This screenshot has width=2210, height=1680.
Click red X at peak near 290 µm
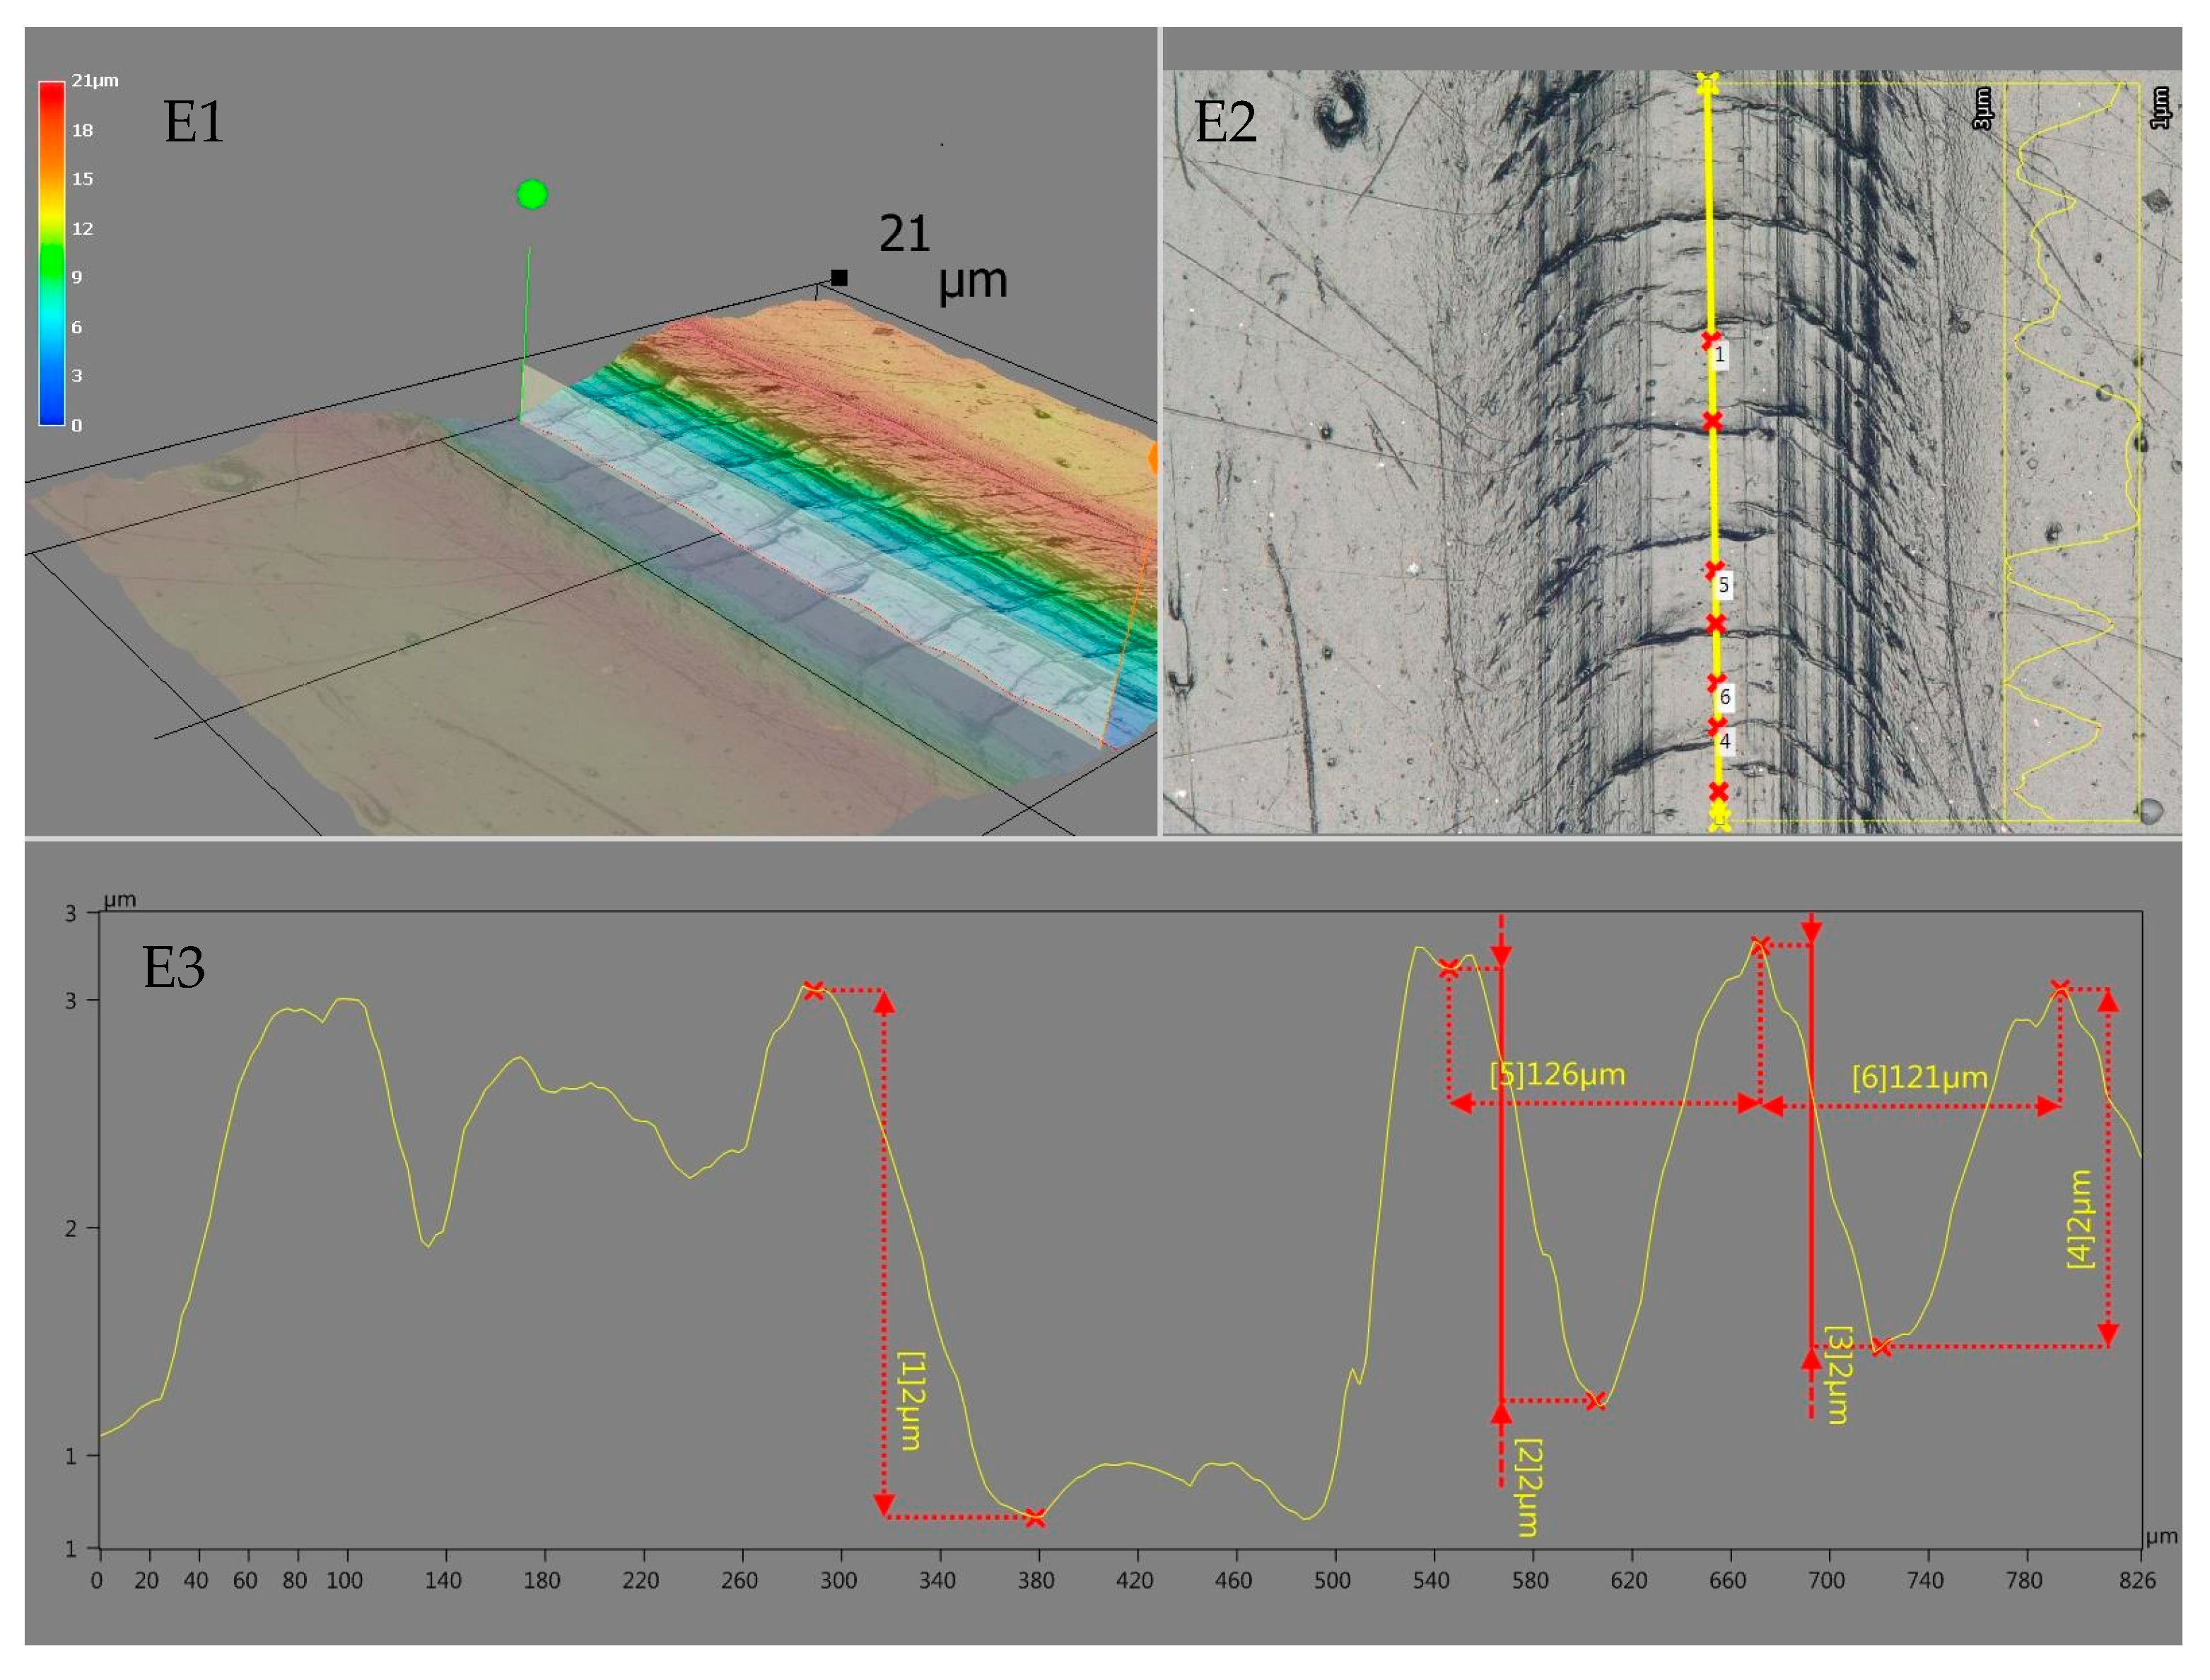[x=813, y=990]
